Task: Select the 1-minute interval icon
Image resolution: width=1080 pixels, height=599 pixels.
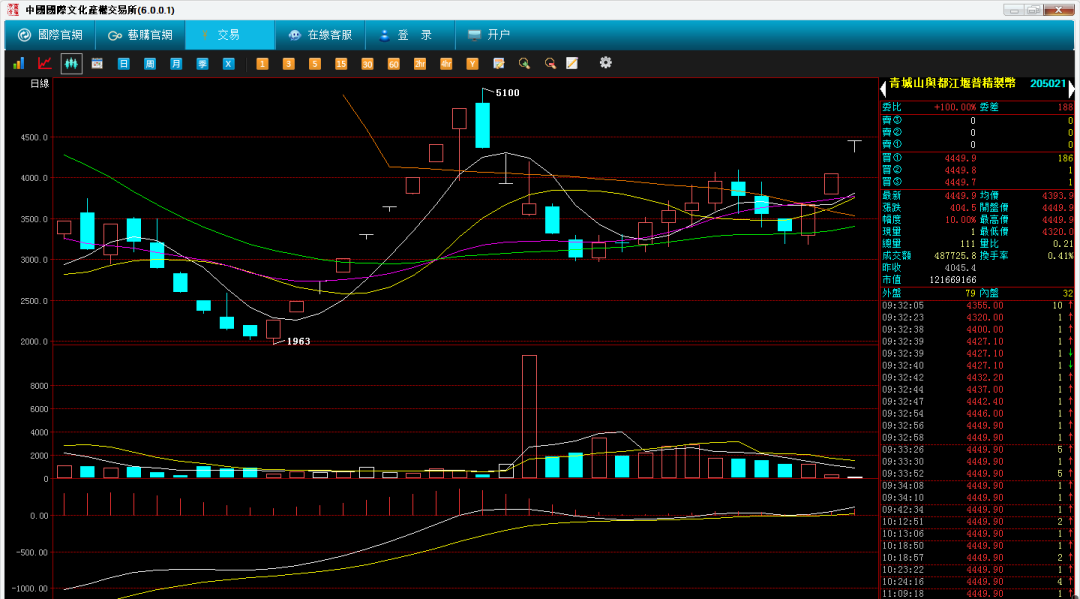Action: point(262,63)
